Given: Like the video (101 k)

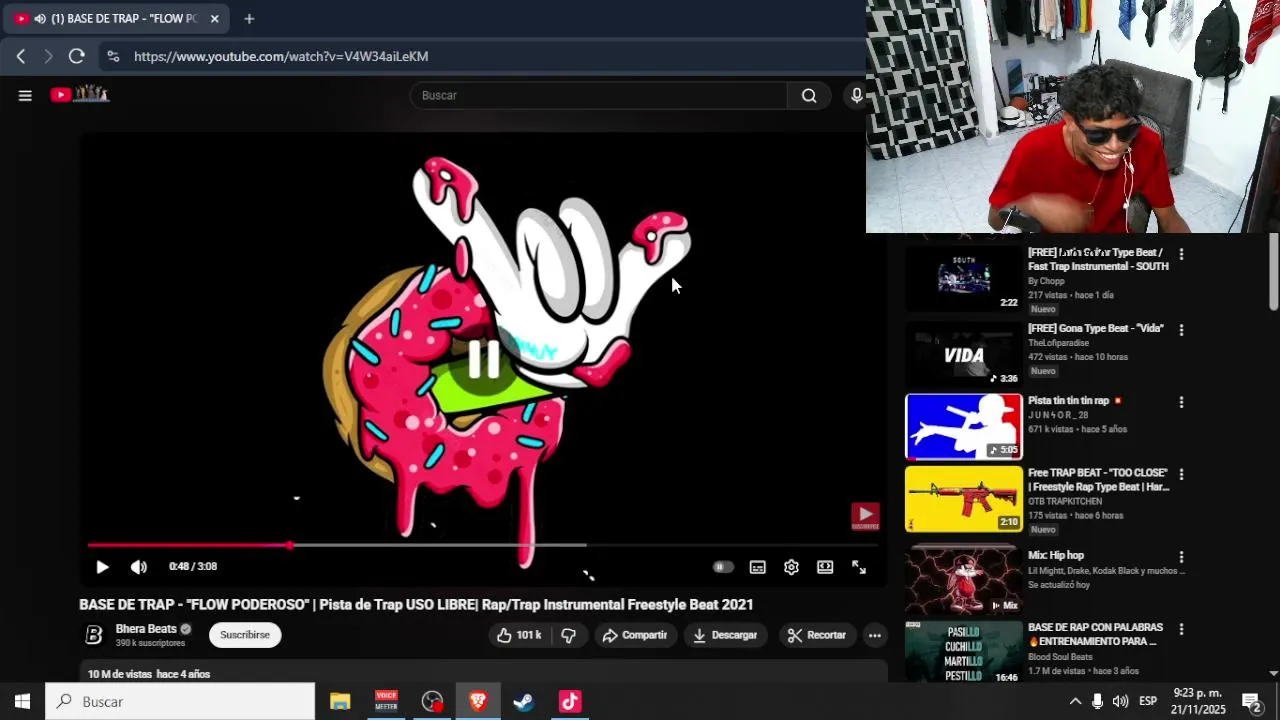Looking at the screenshot, I should pos(519,635).
